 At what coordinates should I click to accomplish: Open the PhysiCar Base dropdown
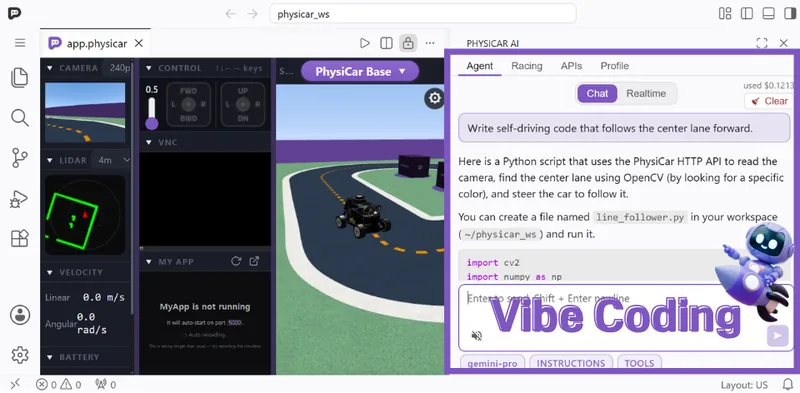[x=360, y=71]
